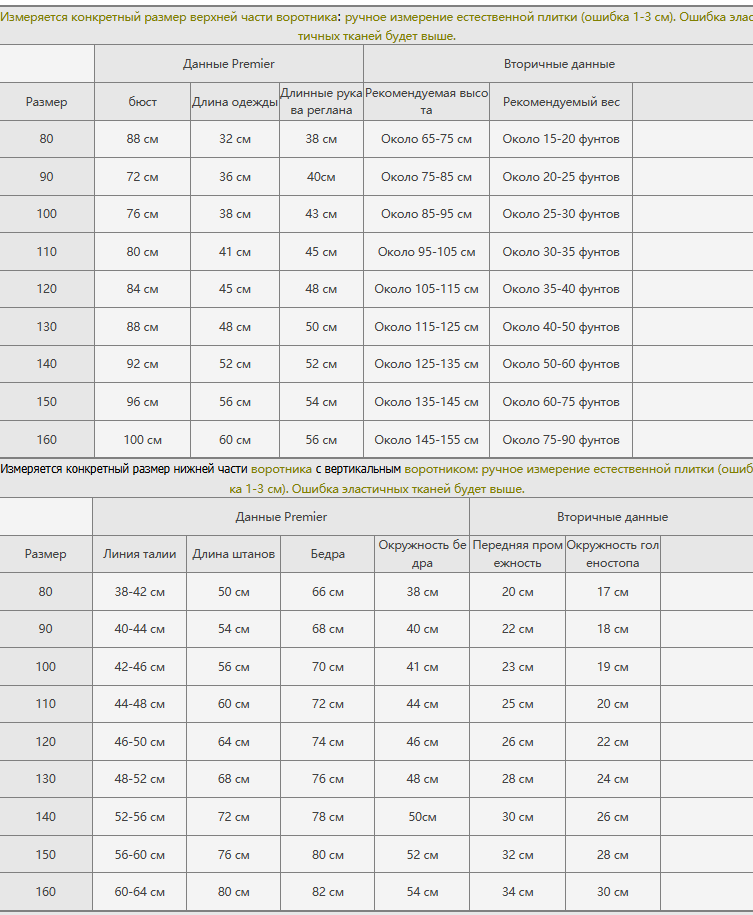Viewport: 753px width, 915px height.
Task: Click waist value "52-56 см"
Action: coord(139,817)
